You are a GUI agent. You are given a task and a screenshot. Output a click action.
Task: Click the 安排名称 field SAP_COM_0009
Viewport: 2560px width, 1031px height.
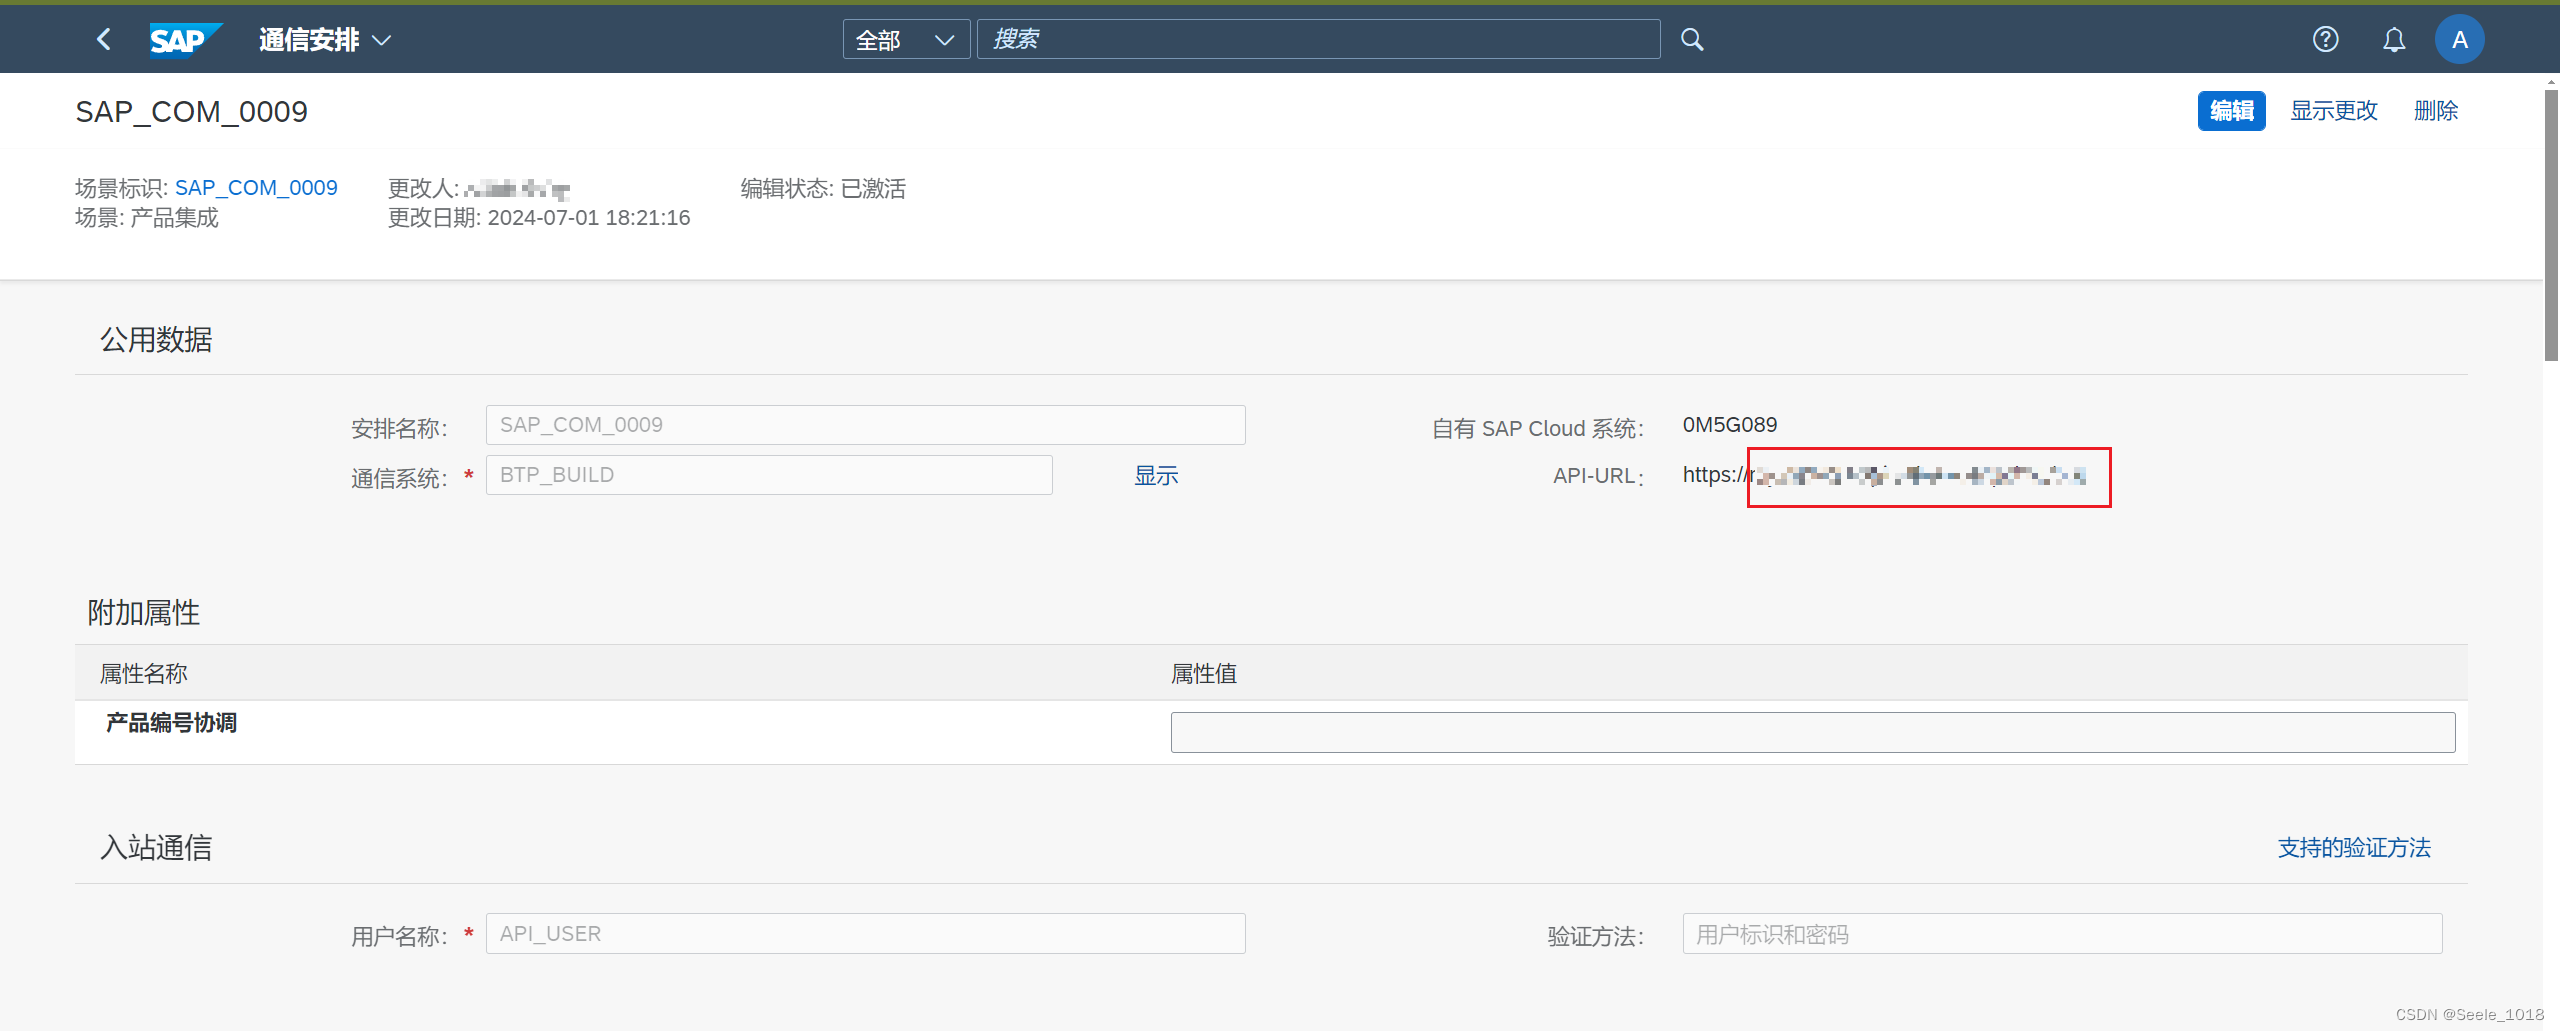click(865, 425)
